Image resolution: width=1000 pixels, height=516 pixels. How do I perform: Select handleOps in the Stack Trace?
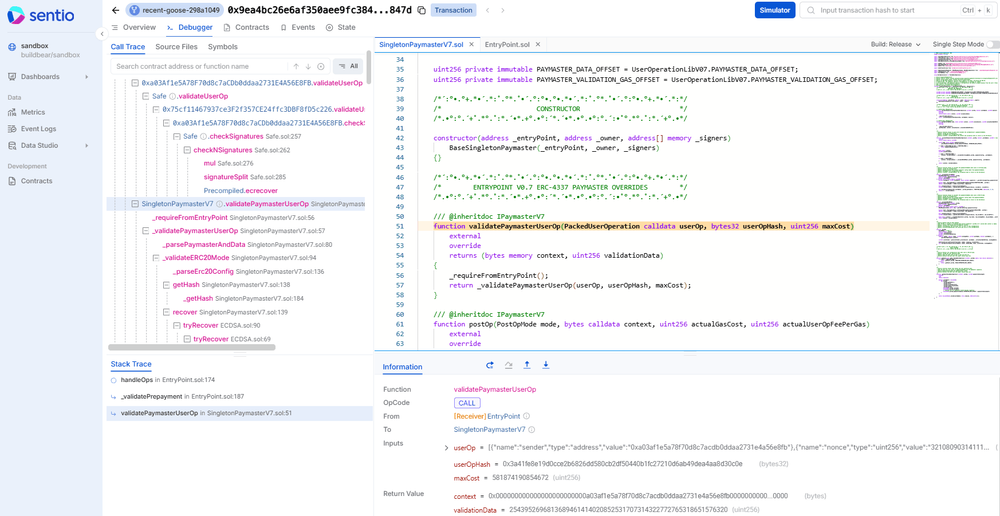(239, 380)
